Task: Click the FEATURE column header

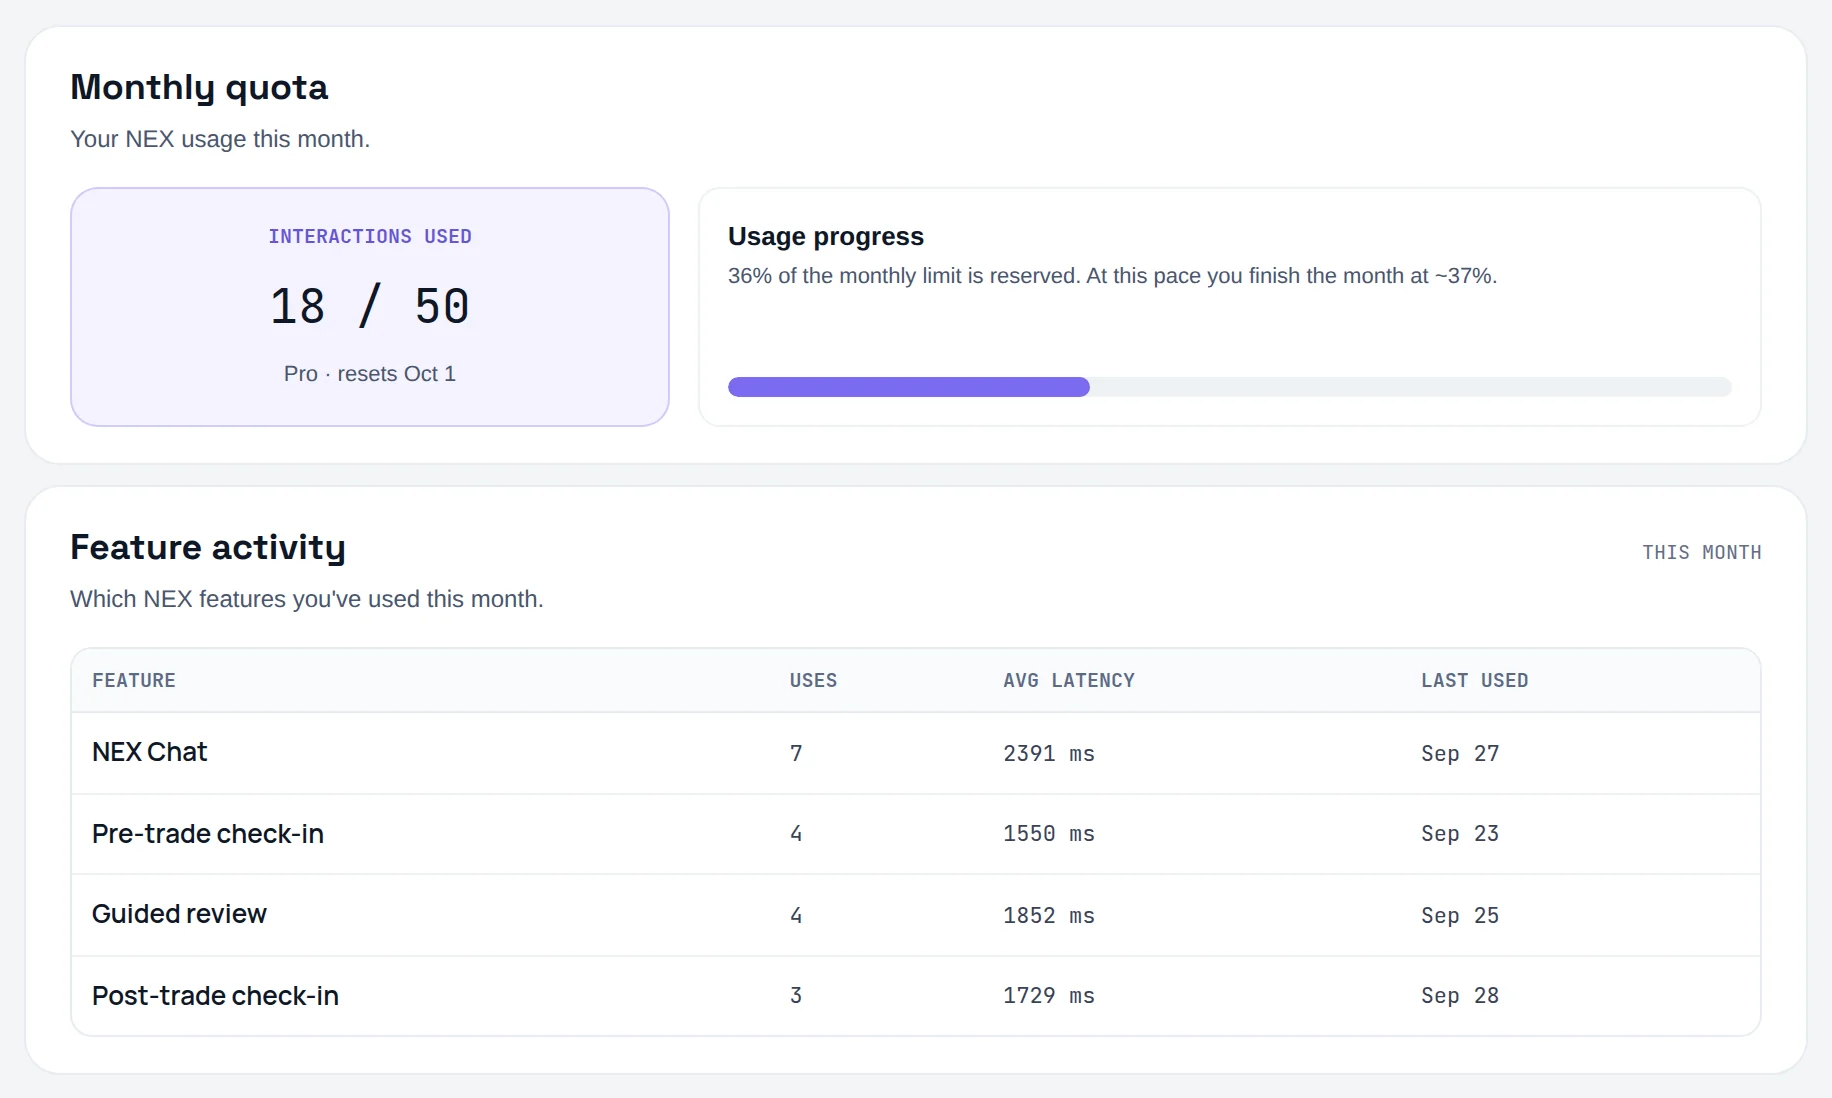Action: (x=134, y=681)
